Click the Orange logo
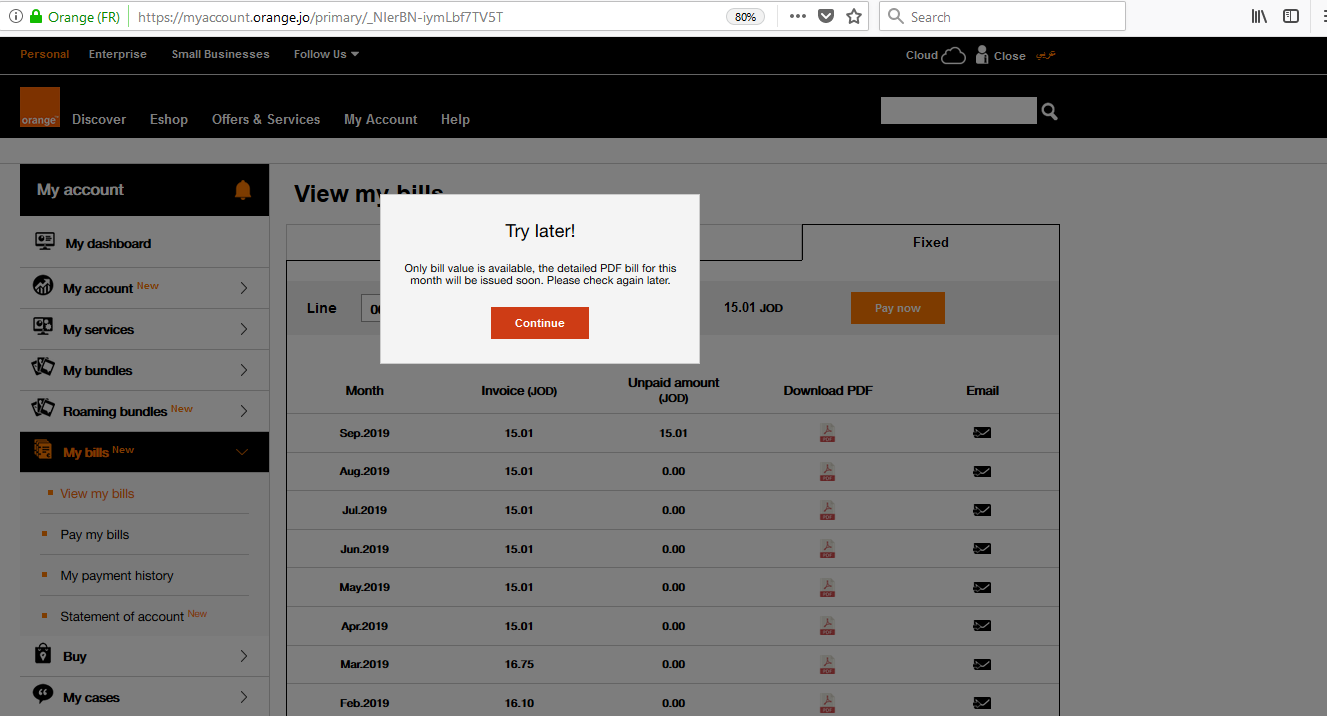The height and width of the screenshot is (716, 1327). [x=40, y=107]
